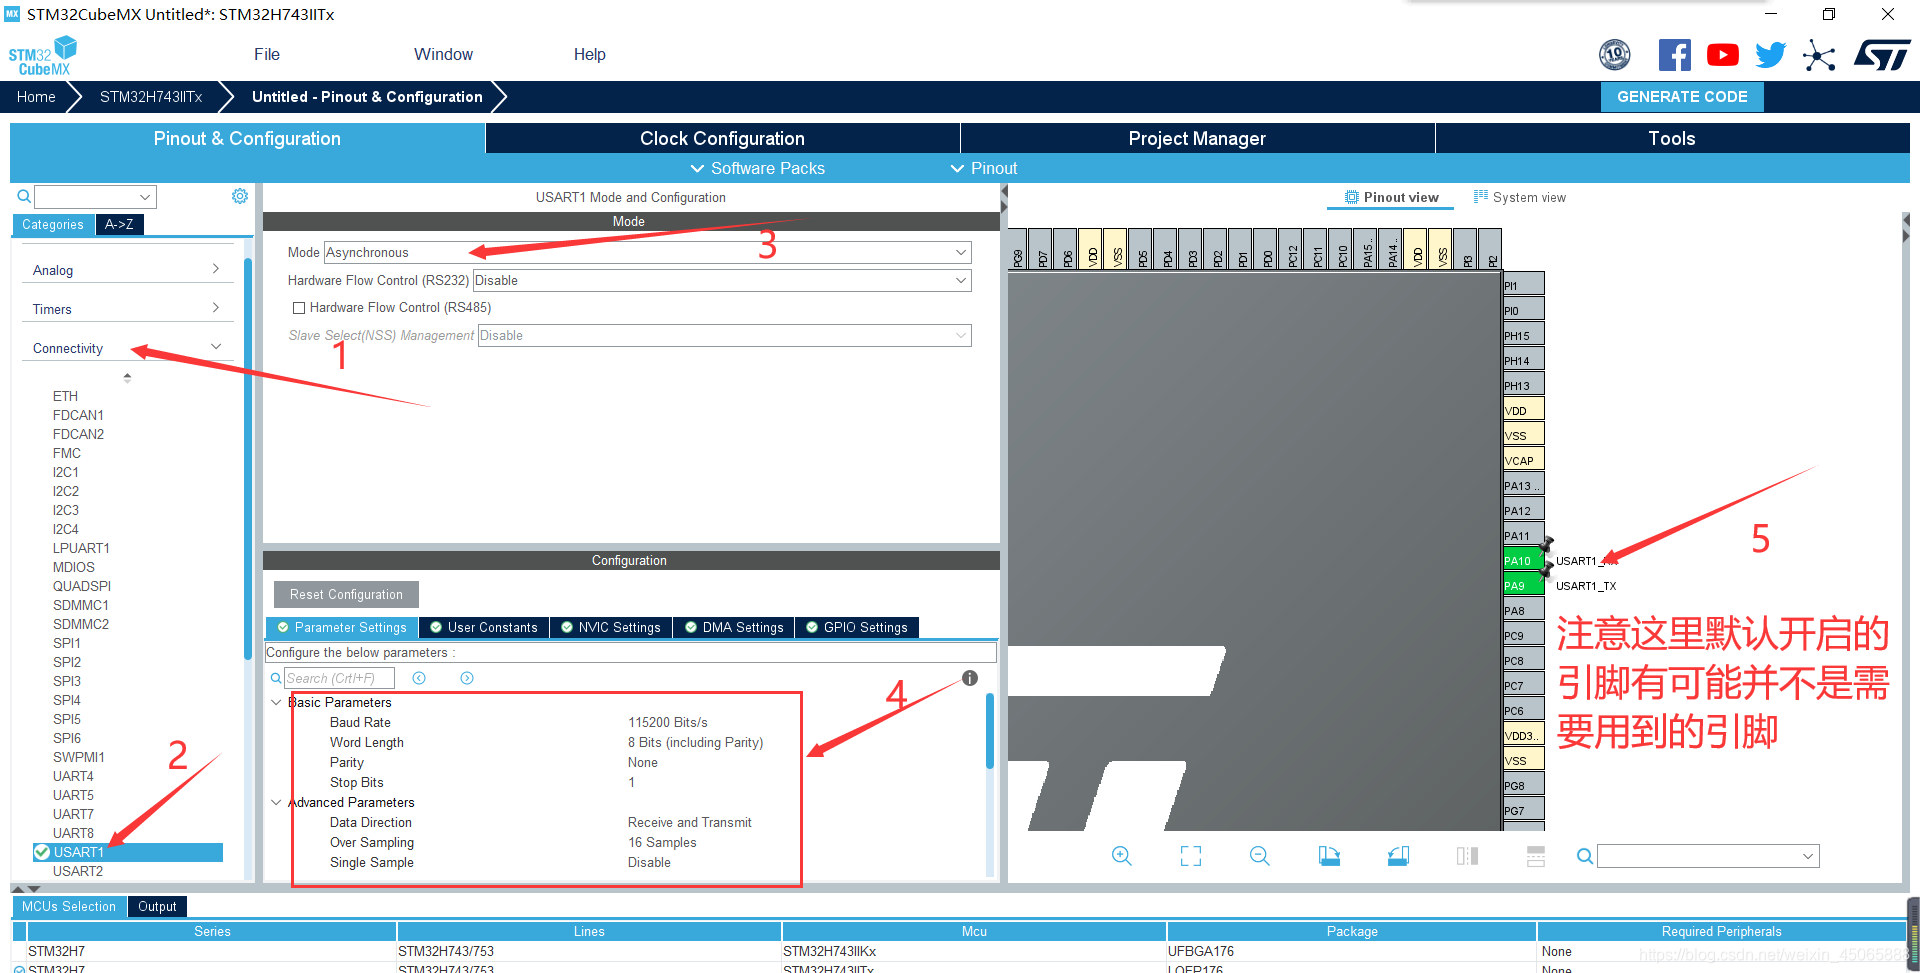1920x973 pixels.
Task: Open Hardware Flow Control (RS232) dropdown
Action: (721, 281)
